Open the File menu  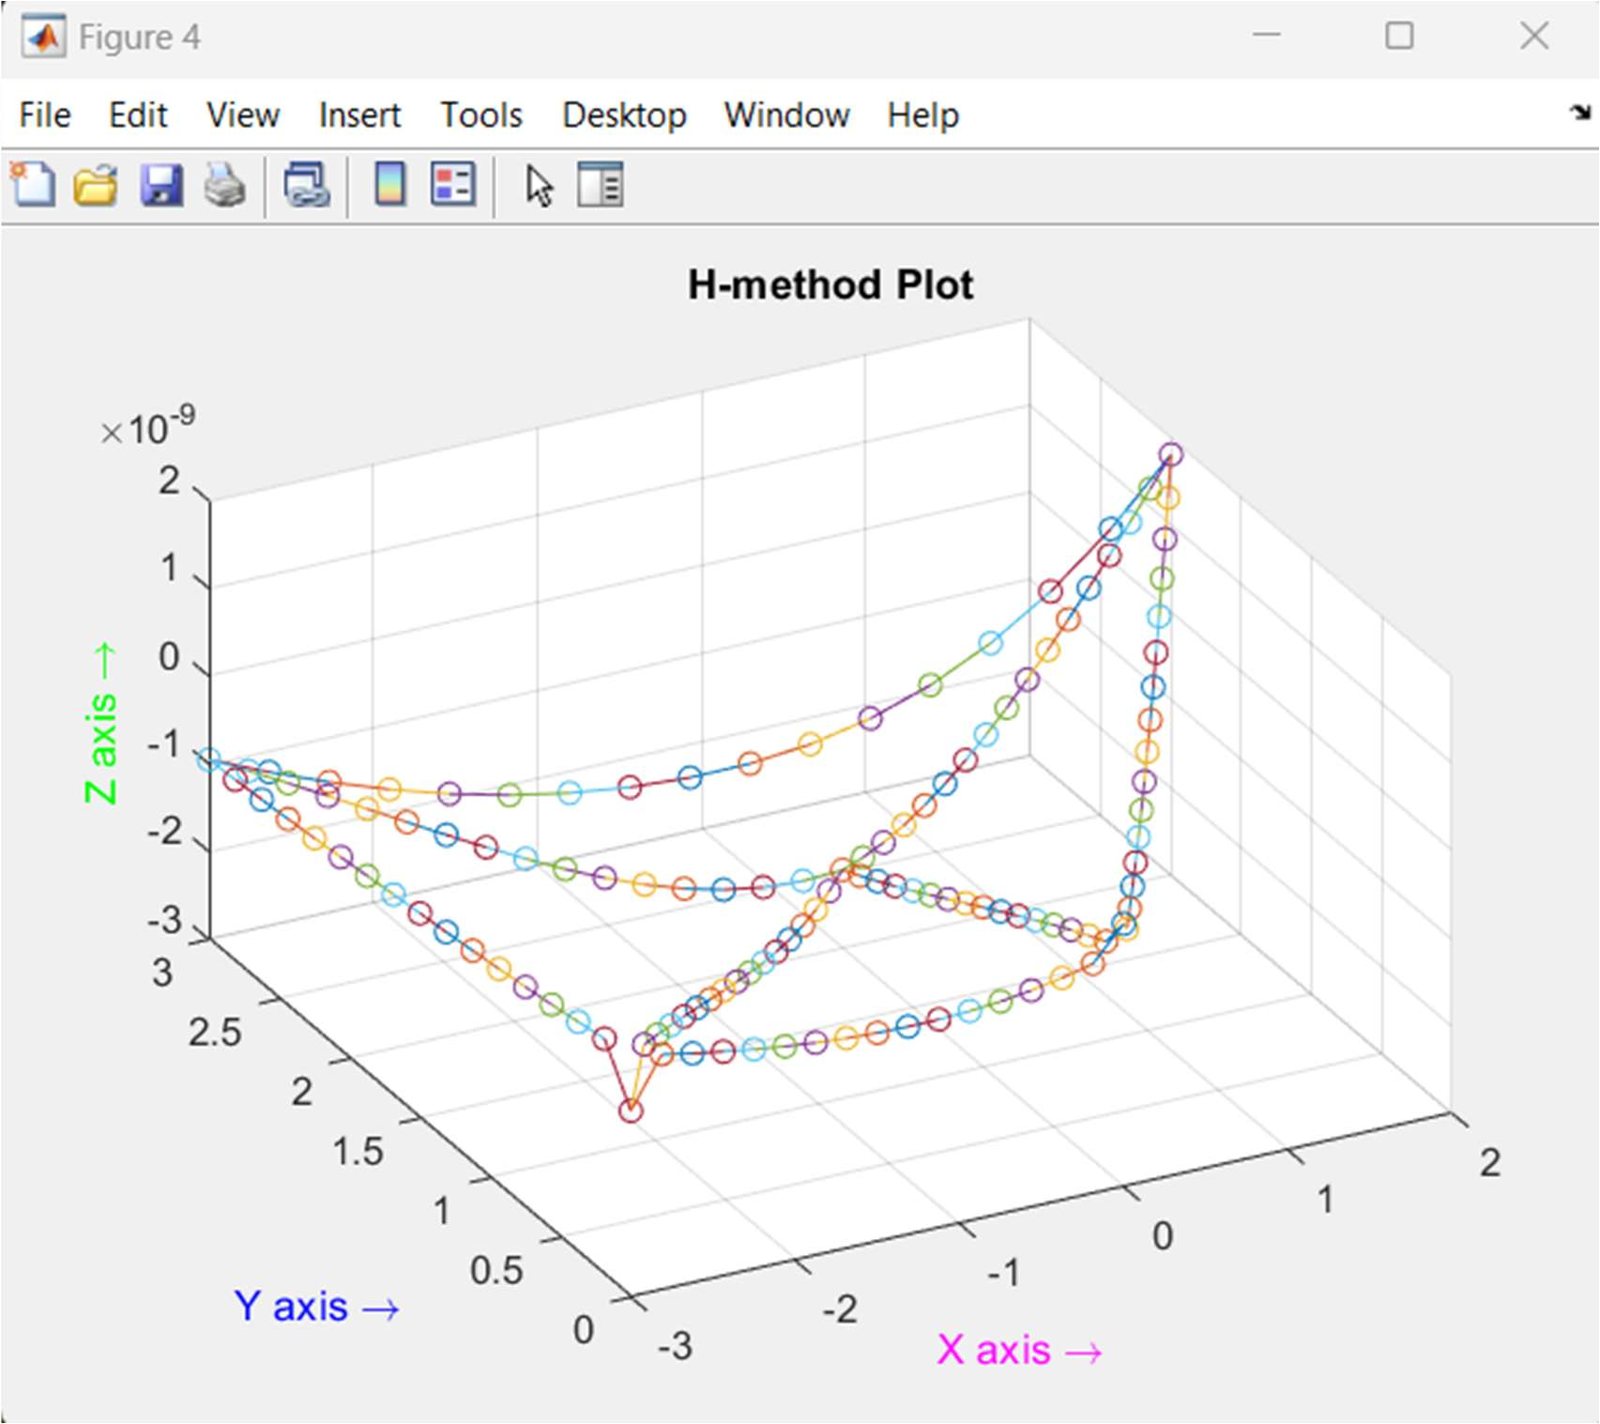click(45, 115)
